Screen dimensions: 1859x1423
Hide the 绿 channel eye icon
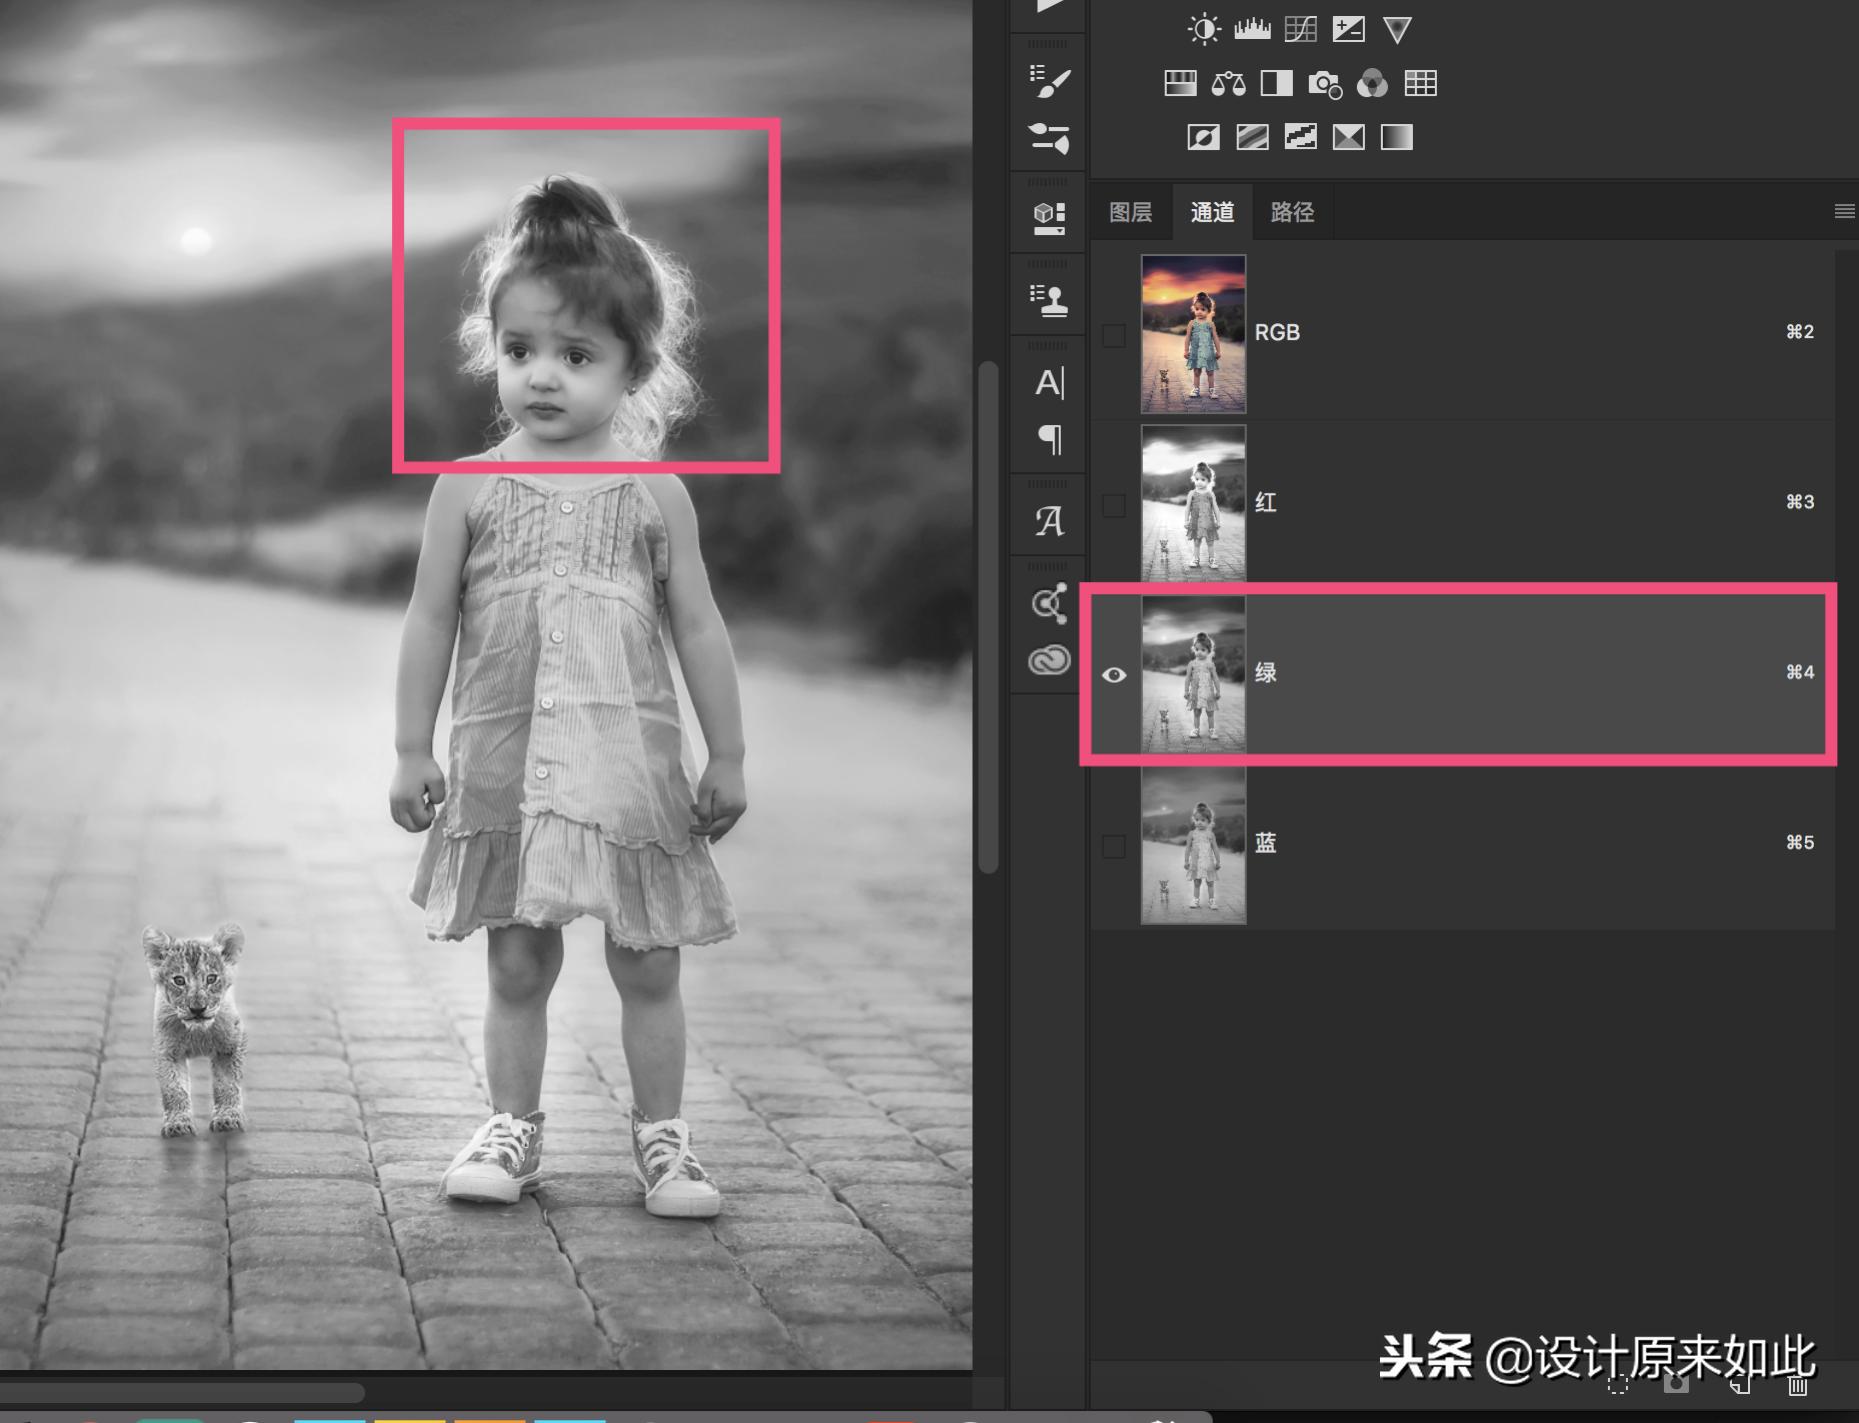pos(1114,675)
